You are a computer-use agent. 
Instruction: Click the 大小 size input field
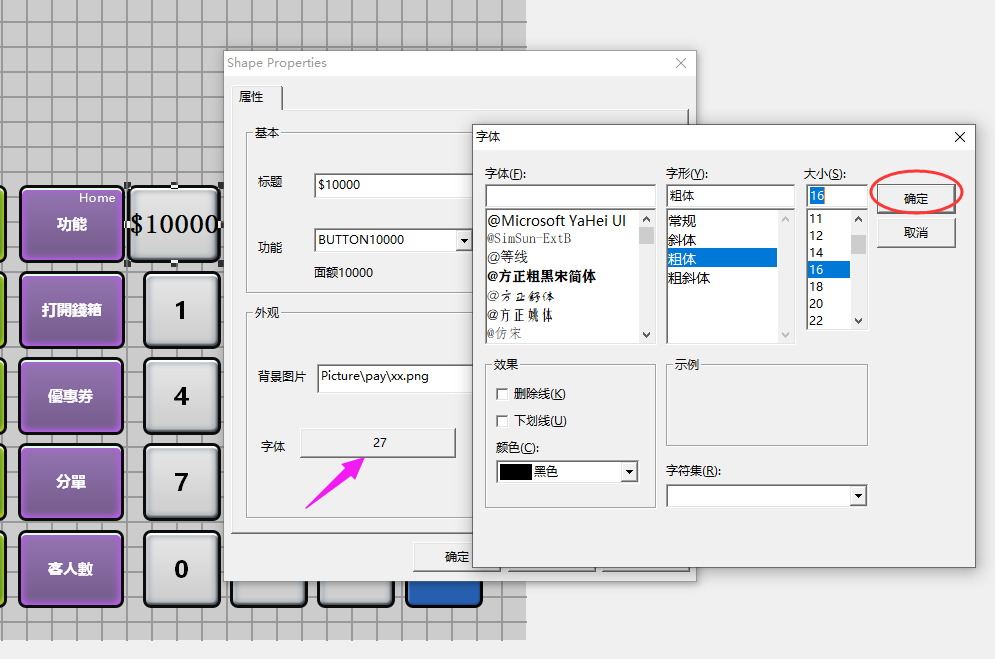coord(836,196)
